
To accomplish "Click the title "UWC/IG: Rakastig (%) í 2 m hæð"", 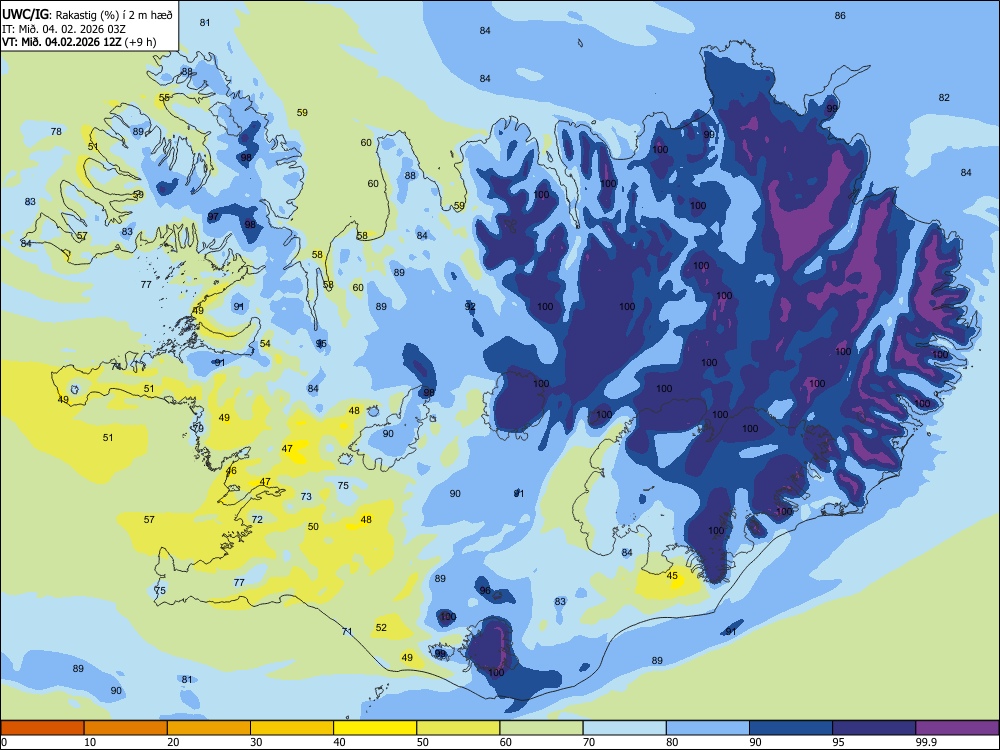I will (x=87, y=14).
